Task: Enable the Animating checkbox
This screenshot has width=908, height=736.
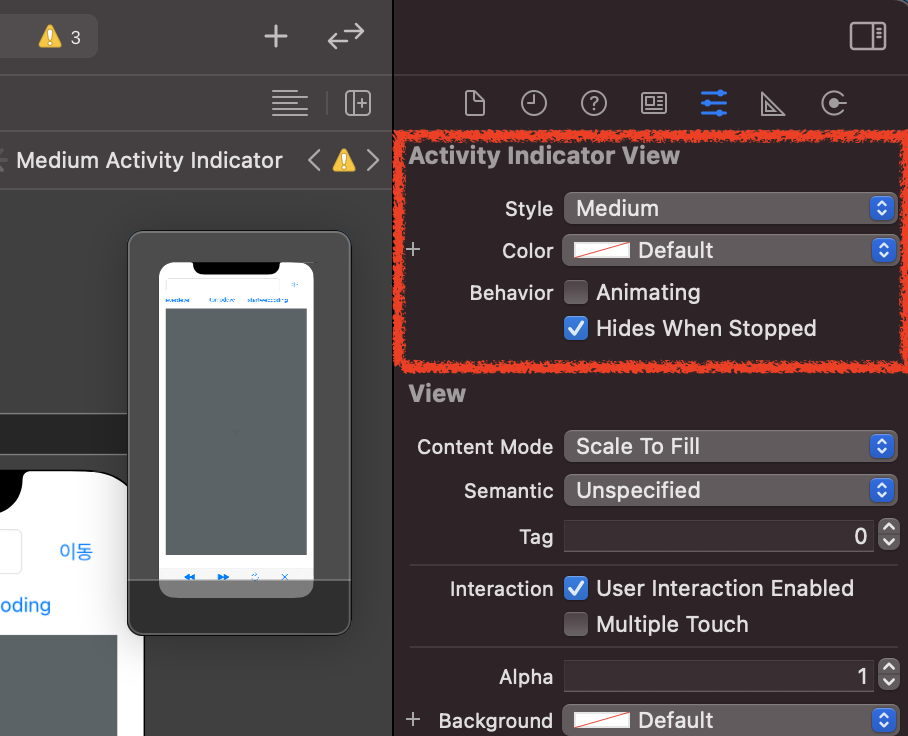Action: (576, 292)
